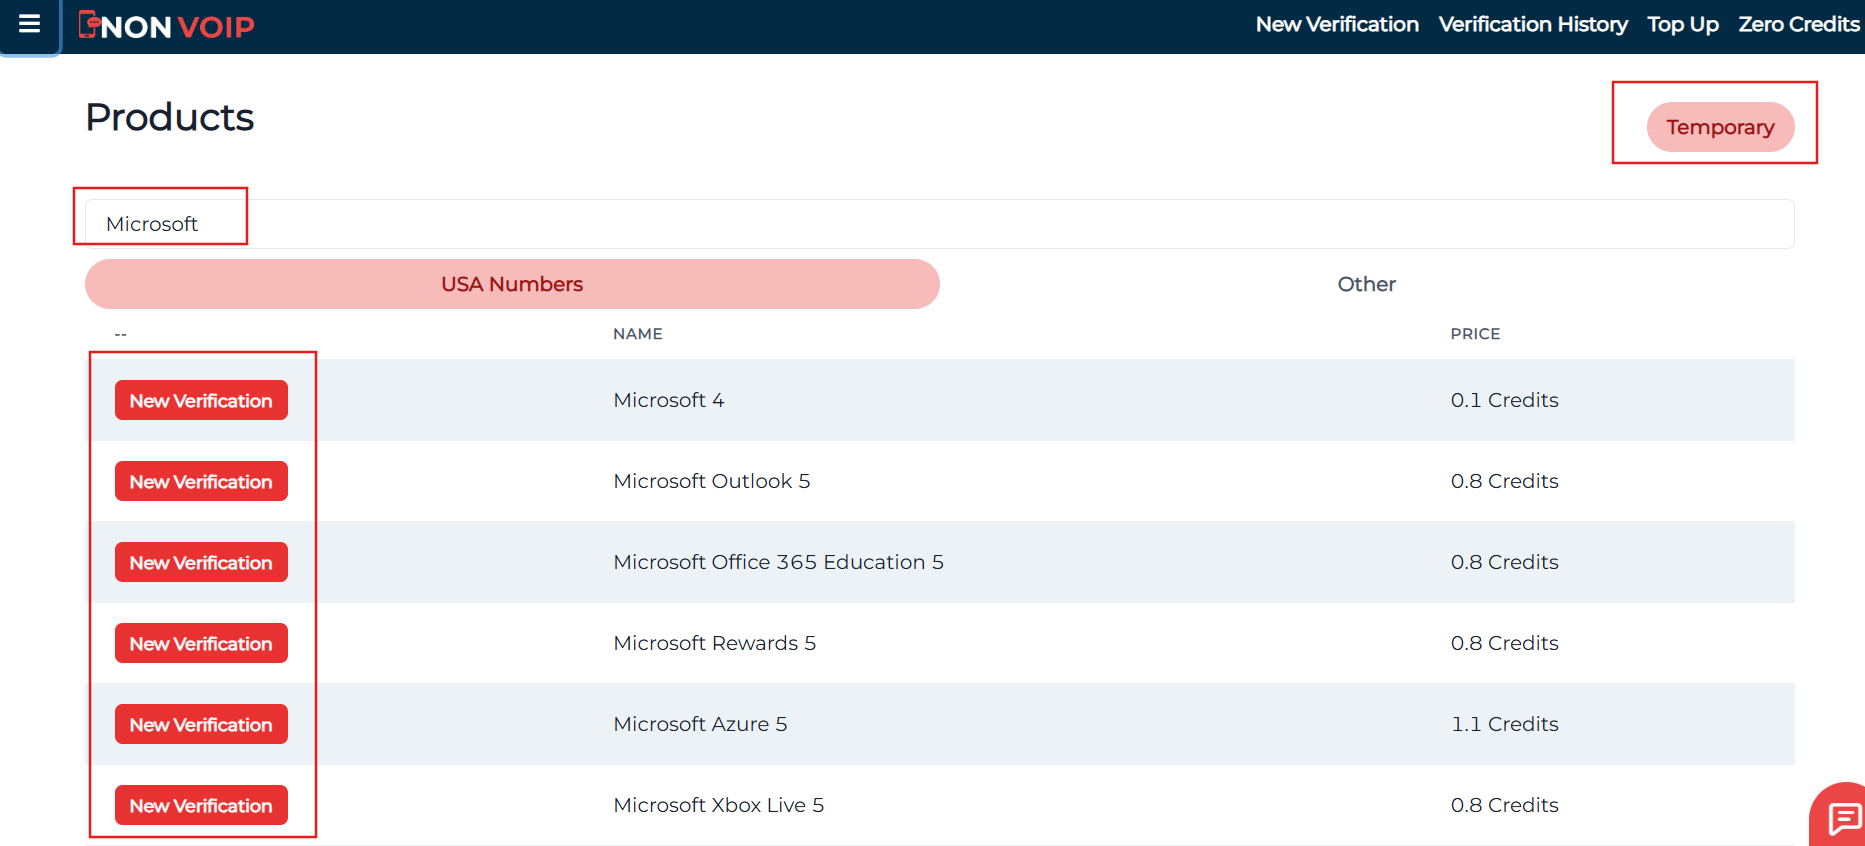This screenshot has height=846, width=1865.
Task: Go to Verification History
Action: point(1533,25)
